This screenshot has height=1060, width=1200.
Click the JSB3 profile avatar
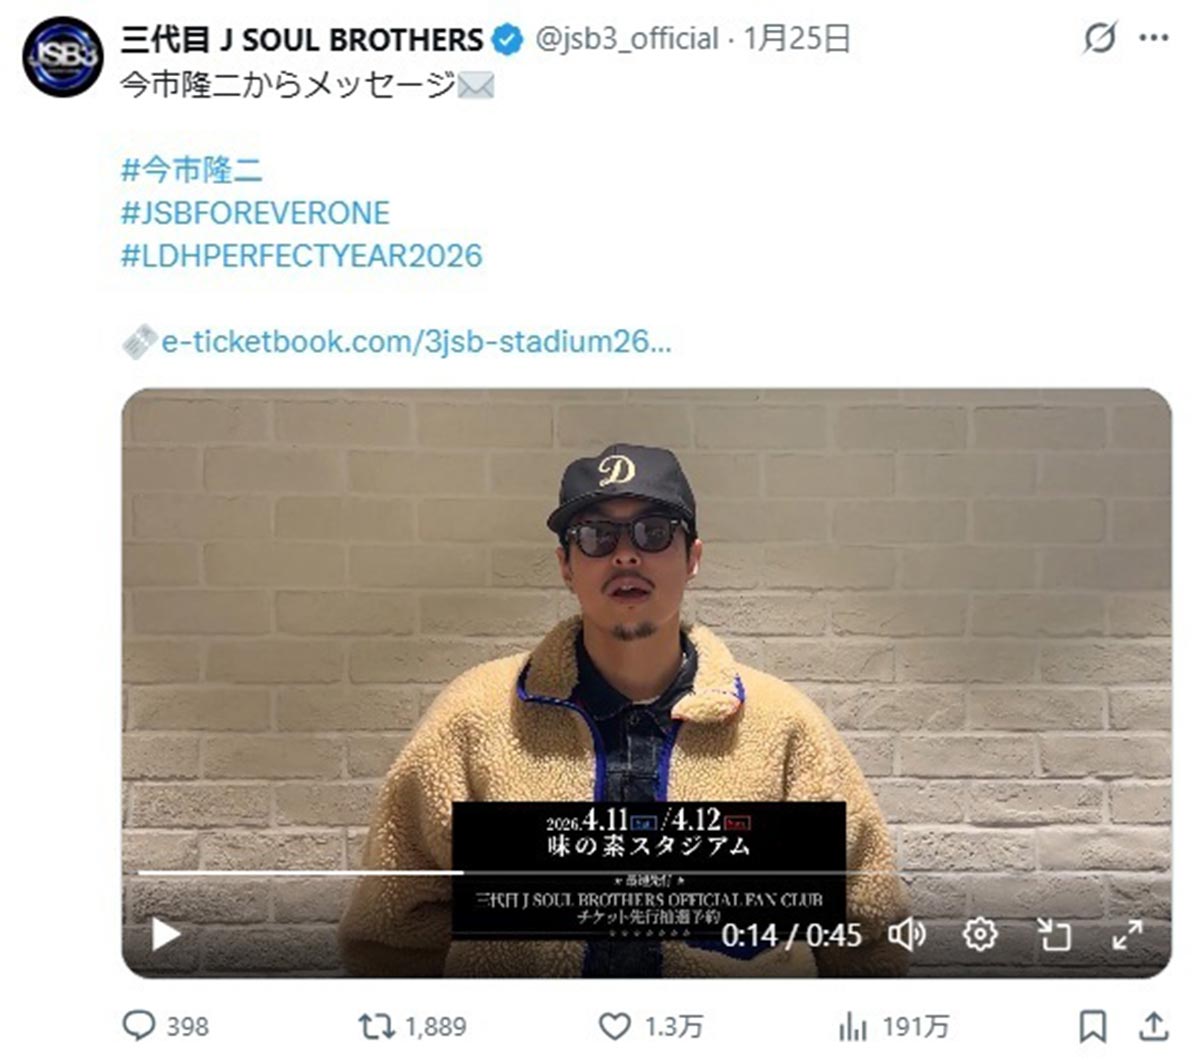[x=62, y=55]
